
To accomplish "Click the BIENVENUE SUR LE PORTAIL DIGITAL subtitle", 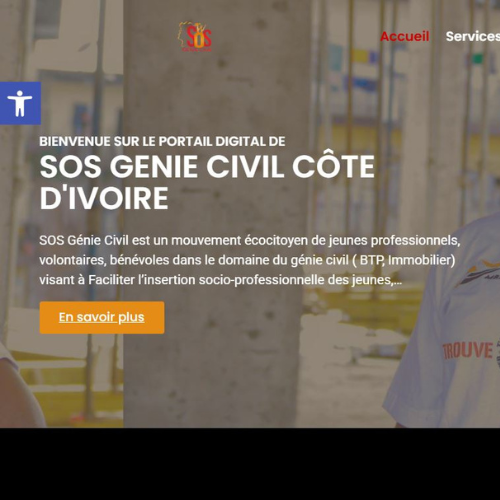I will 162,141.
